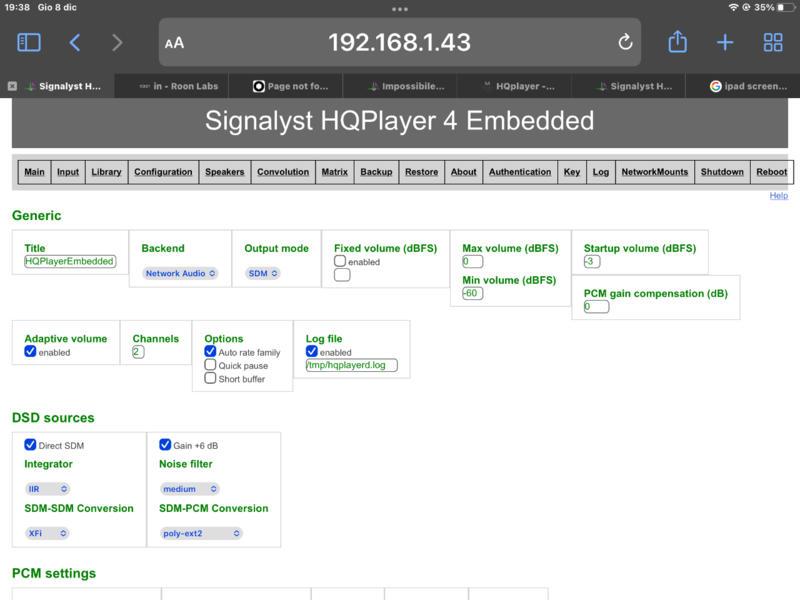
Task: Open the Convolution menu page
Action: coord(283,172)
